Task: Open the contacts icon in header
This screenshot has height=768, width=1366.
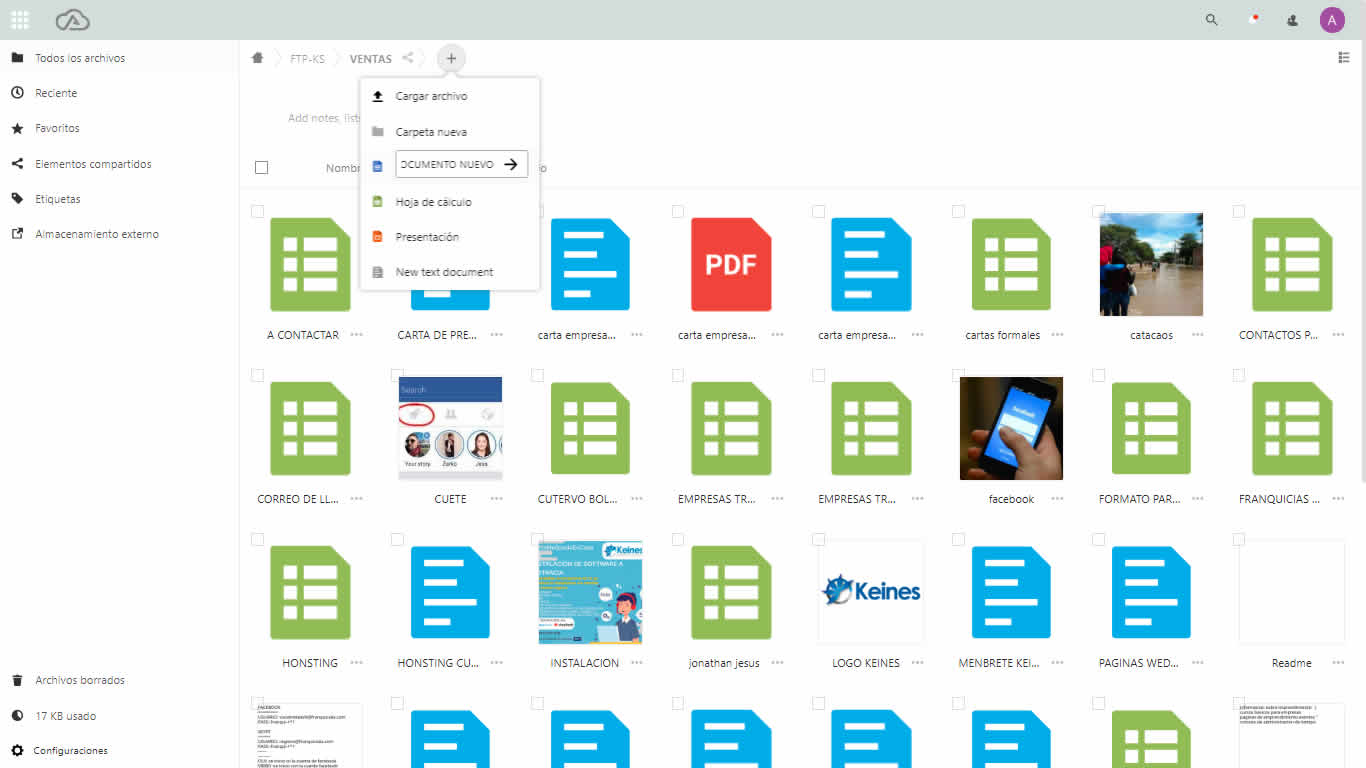Action: [1293, 19]
